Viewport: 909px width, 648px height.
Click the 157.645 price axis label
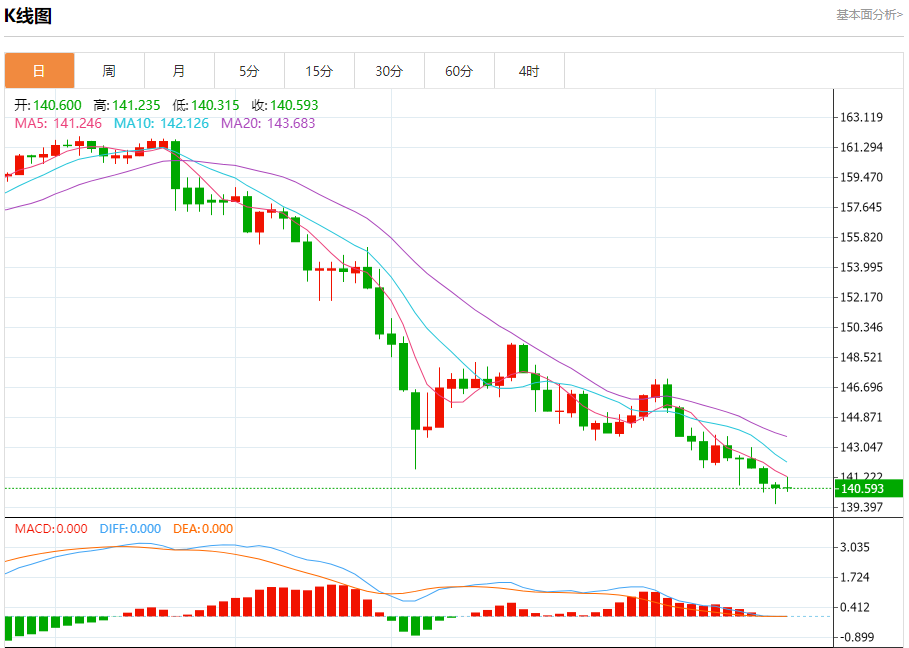[x=861, y=207]
